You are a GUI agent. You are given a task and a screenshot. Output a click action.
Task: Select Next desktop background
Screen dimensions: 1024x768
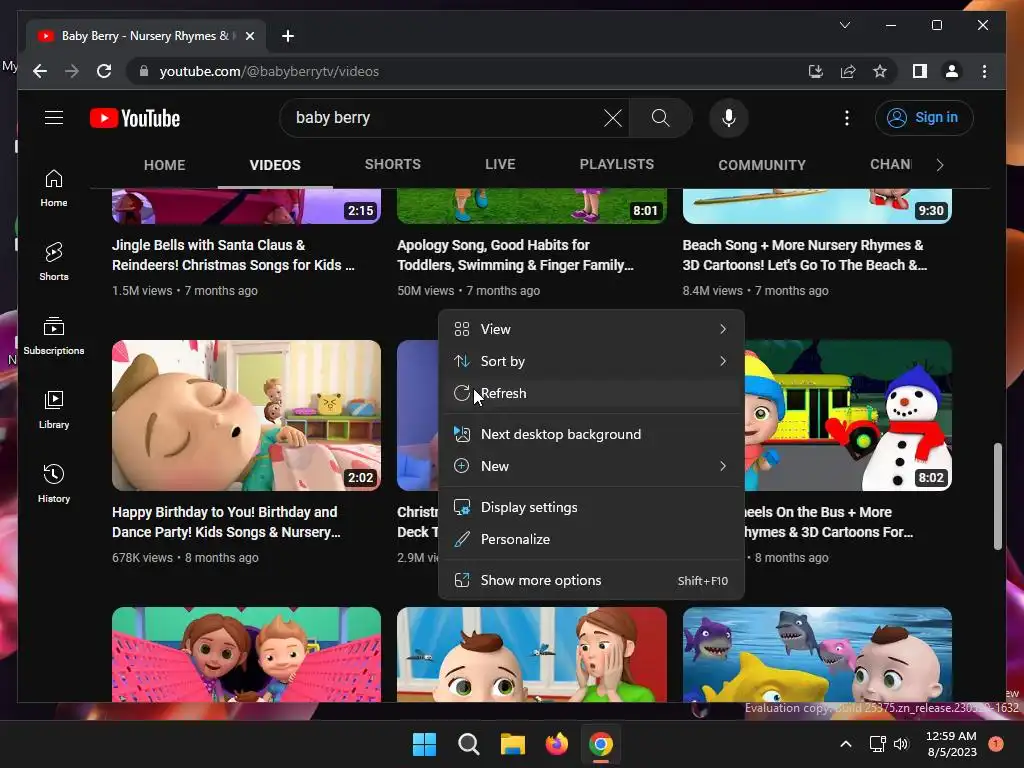tap(591, 434)
